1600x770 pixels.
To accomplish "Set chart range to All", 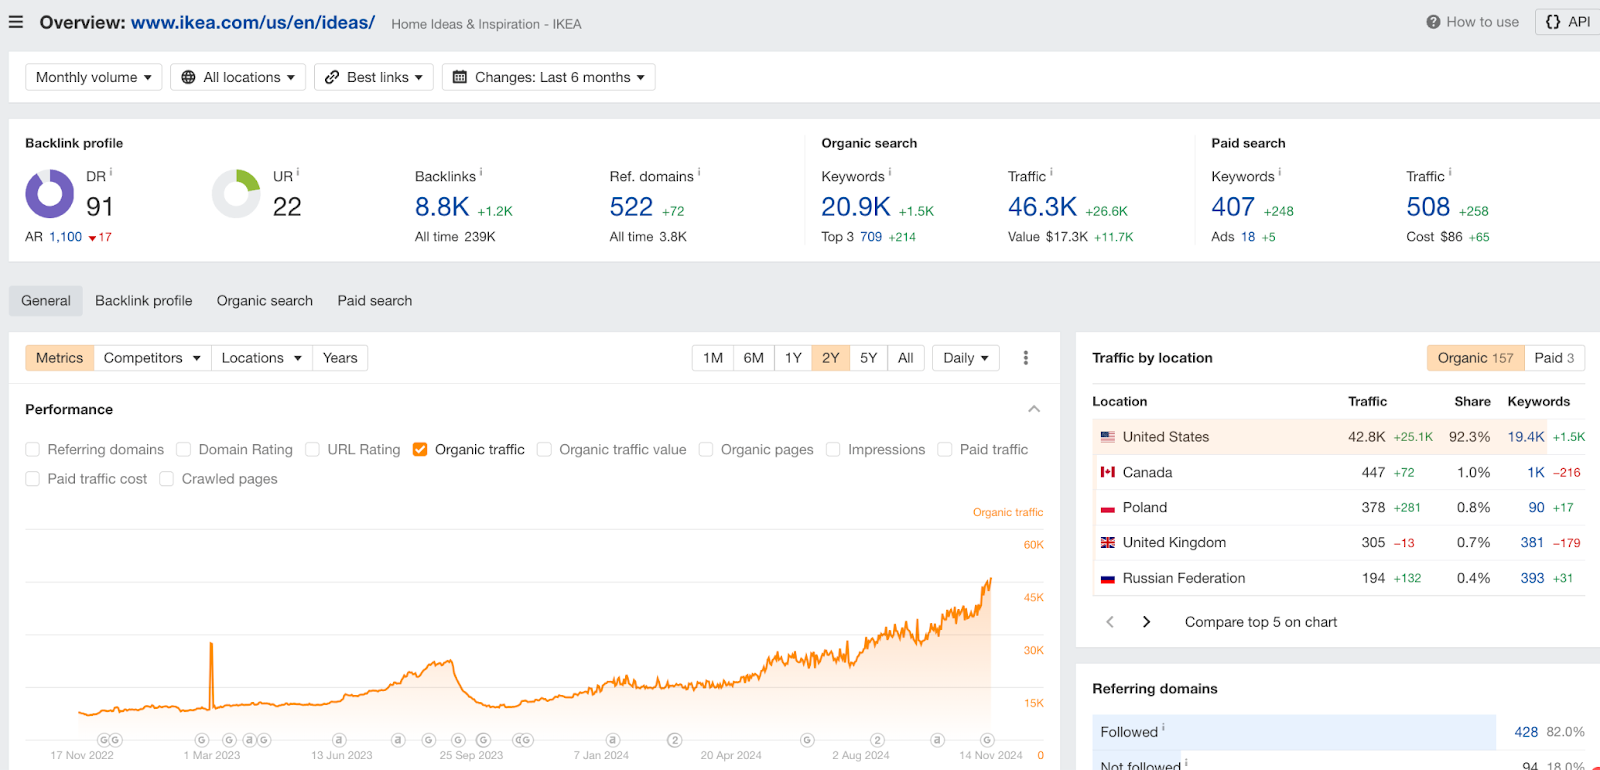I will point(906,358).
